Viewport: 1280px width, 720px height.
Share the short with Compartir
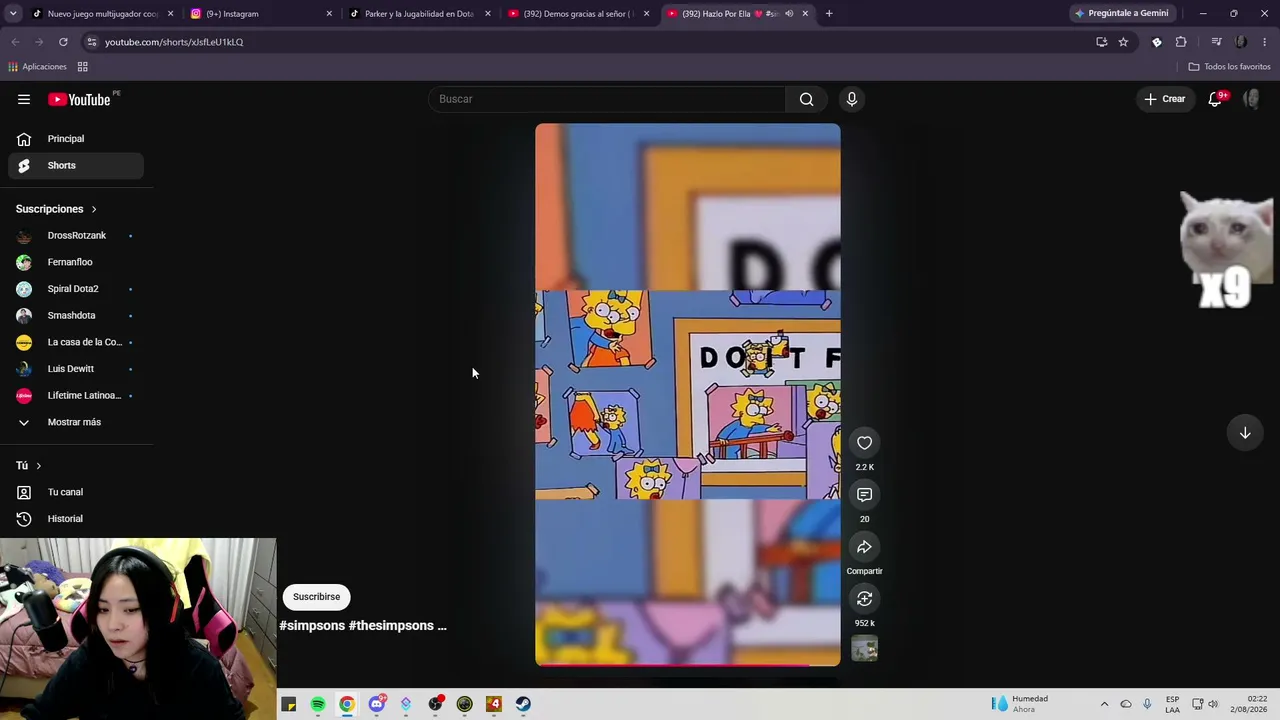[864, 547]
